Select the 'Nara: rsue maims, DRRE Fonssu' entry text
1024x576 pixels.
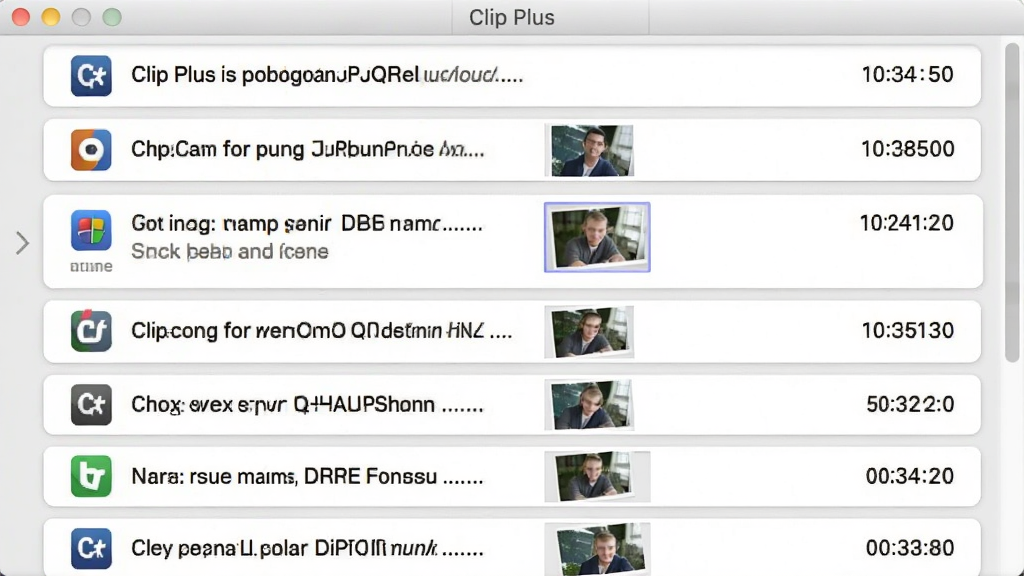(307, 477)
